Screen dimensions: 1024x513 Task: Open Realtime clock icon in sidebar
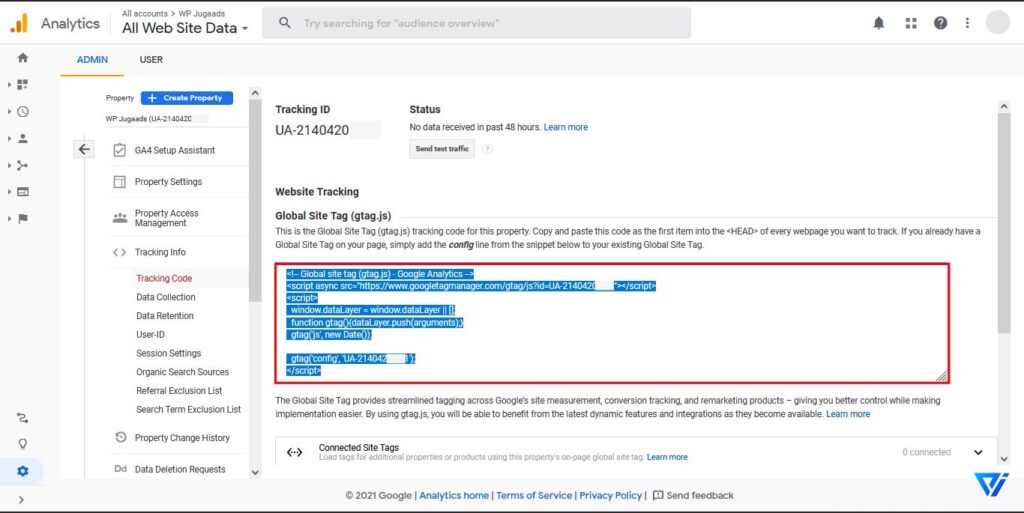click(x=23, y=112)
